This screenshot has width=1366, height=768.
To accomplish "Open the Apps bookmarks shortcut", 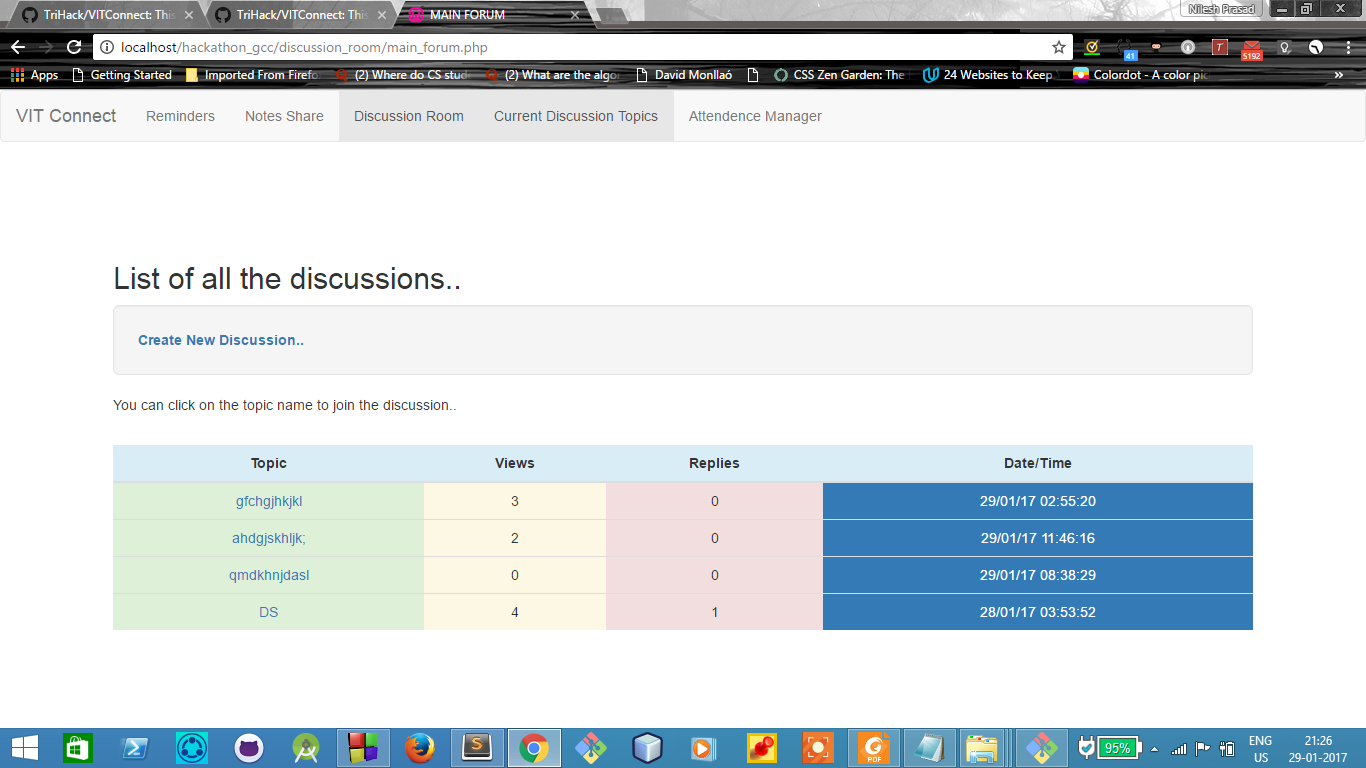I will pos(34,75).
